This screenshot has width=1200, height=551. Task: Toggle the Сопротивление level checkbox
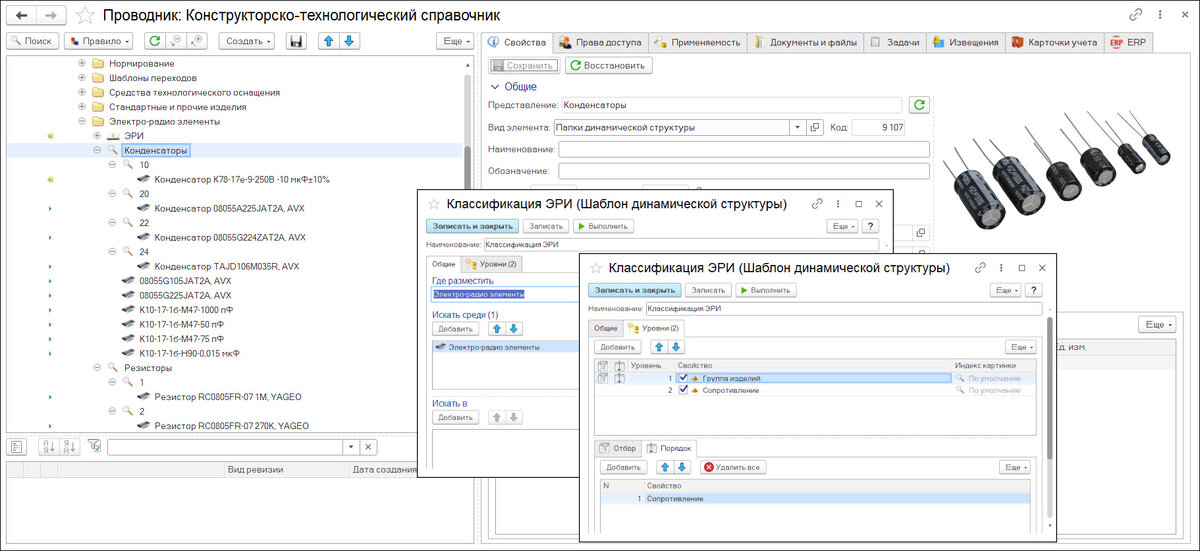point(683,390)
